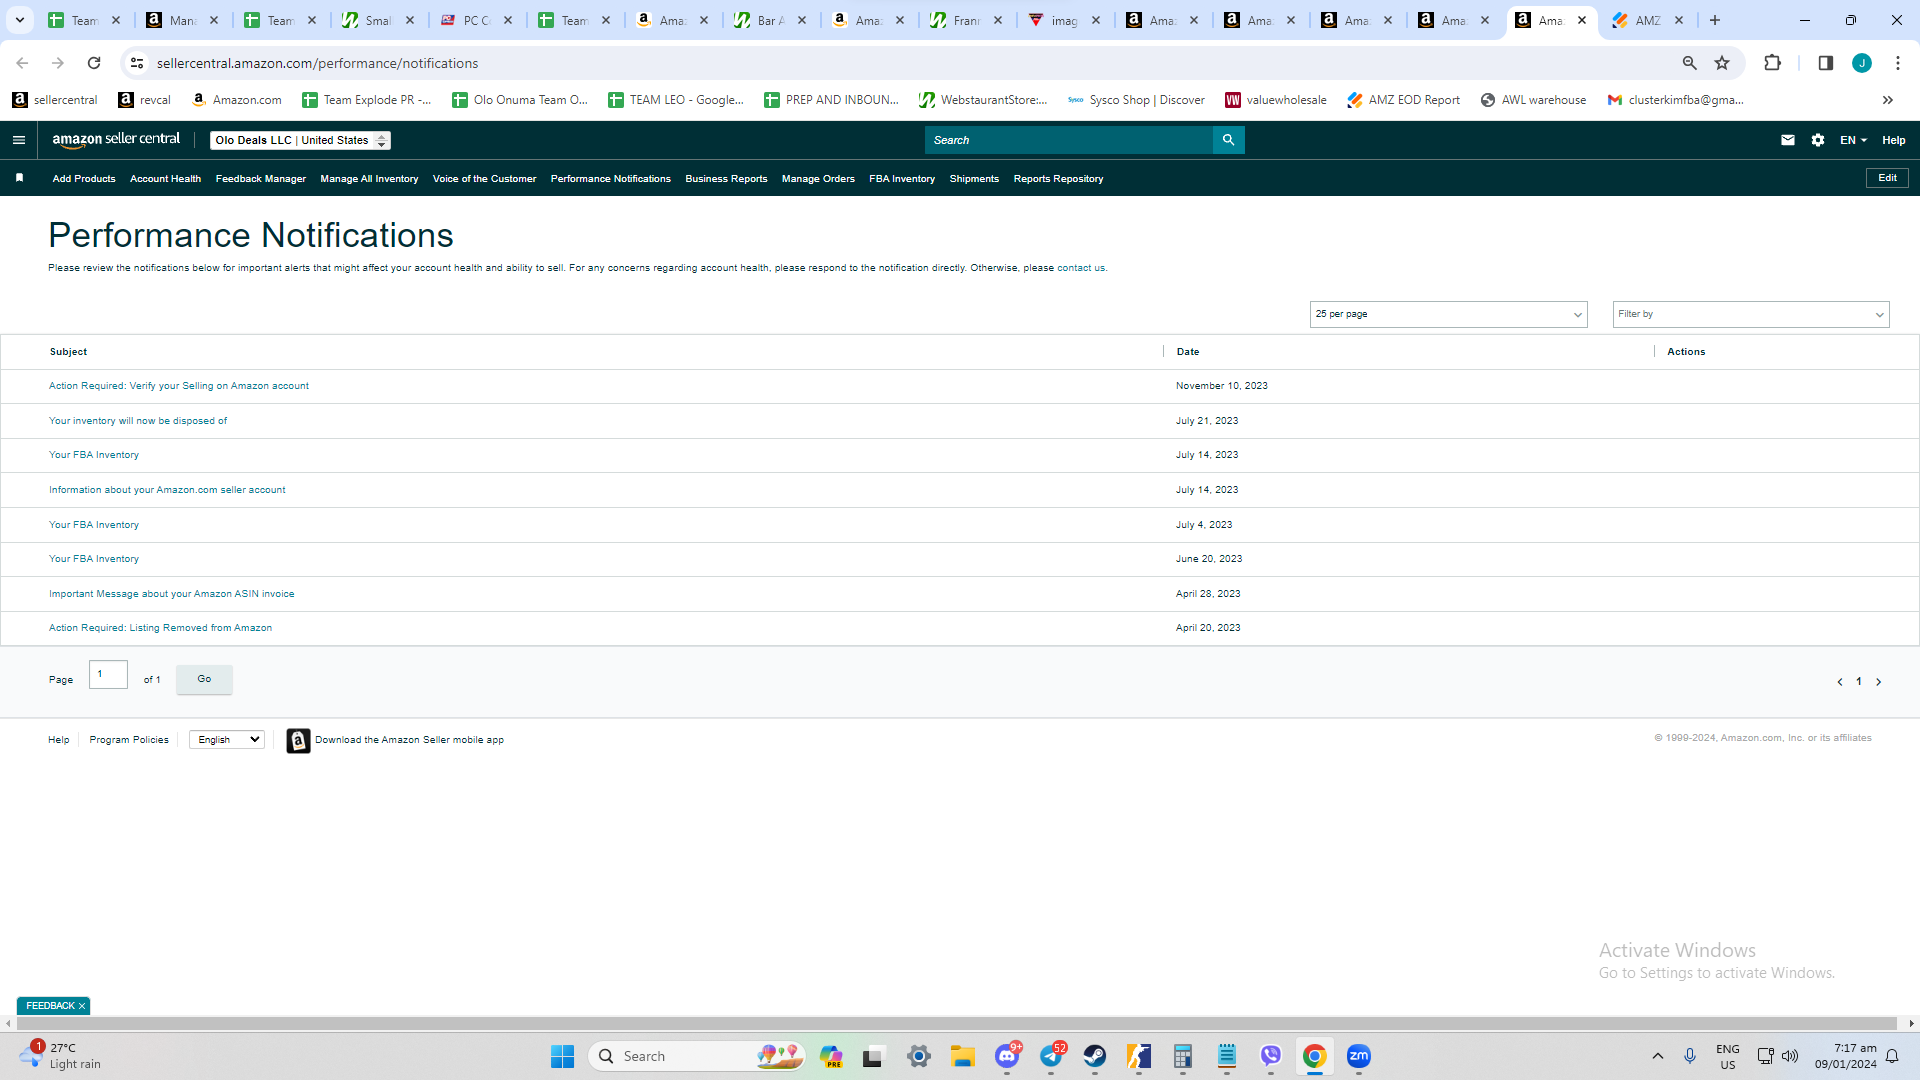Image resolution: width=1920 pixels, height=1080 pixels.
Task: Open the sellercentral bookmark
Action: (x=55, y=100)
